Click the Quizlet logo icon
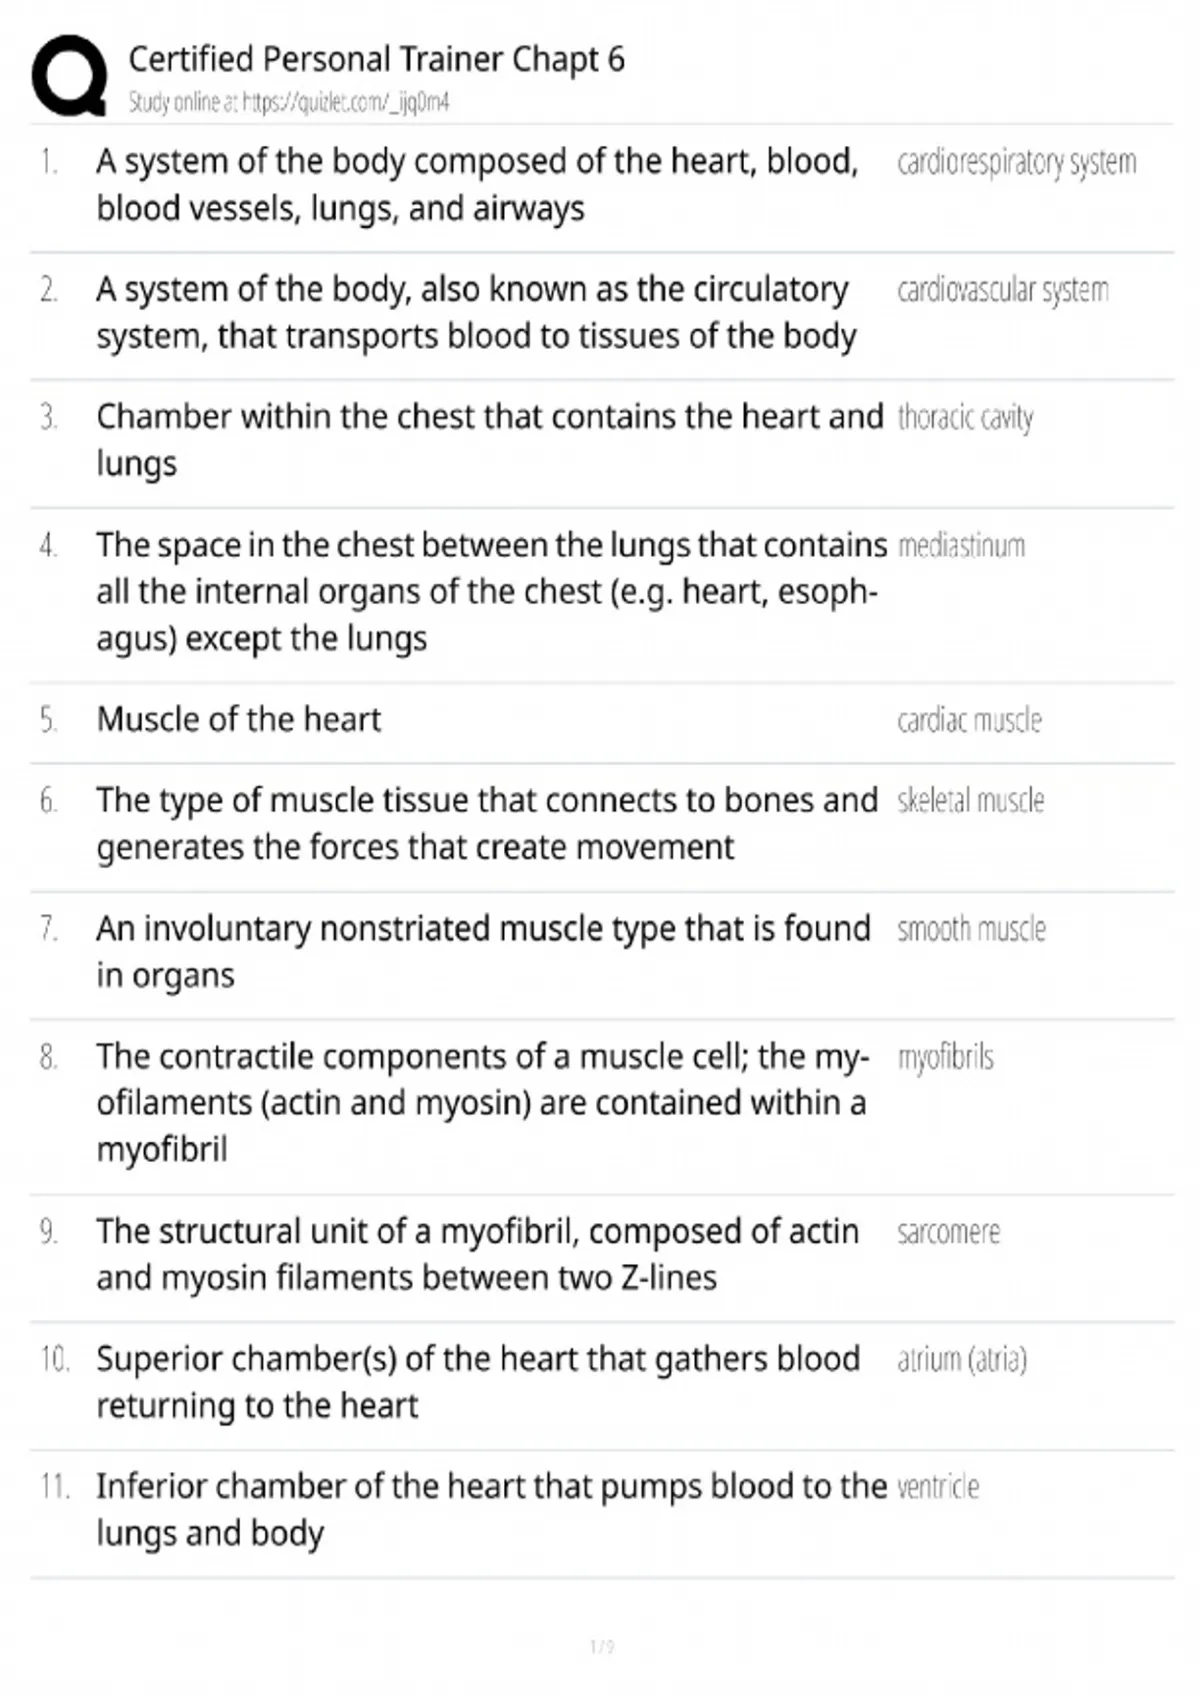 coord(70,76)
